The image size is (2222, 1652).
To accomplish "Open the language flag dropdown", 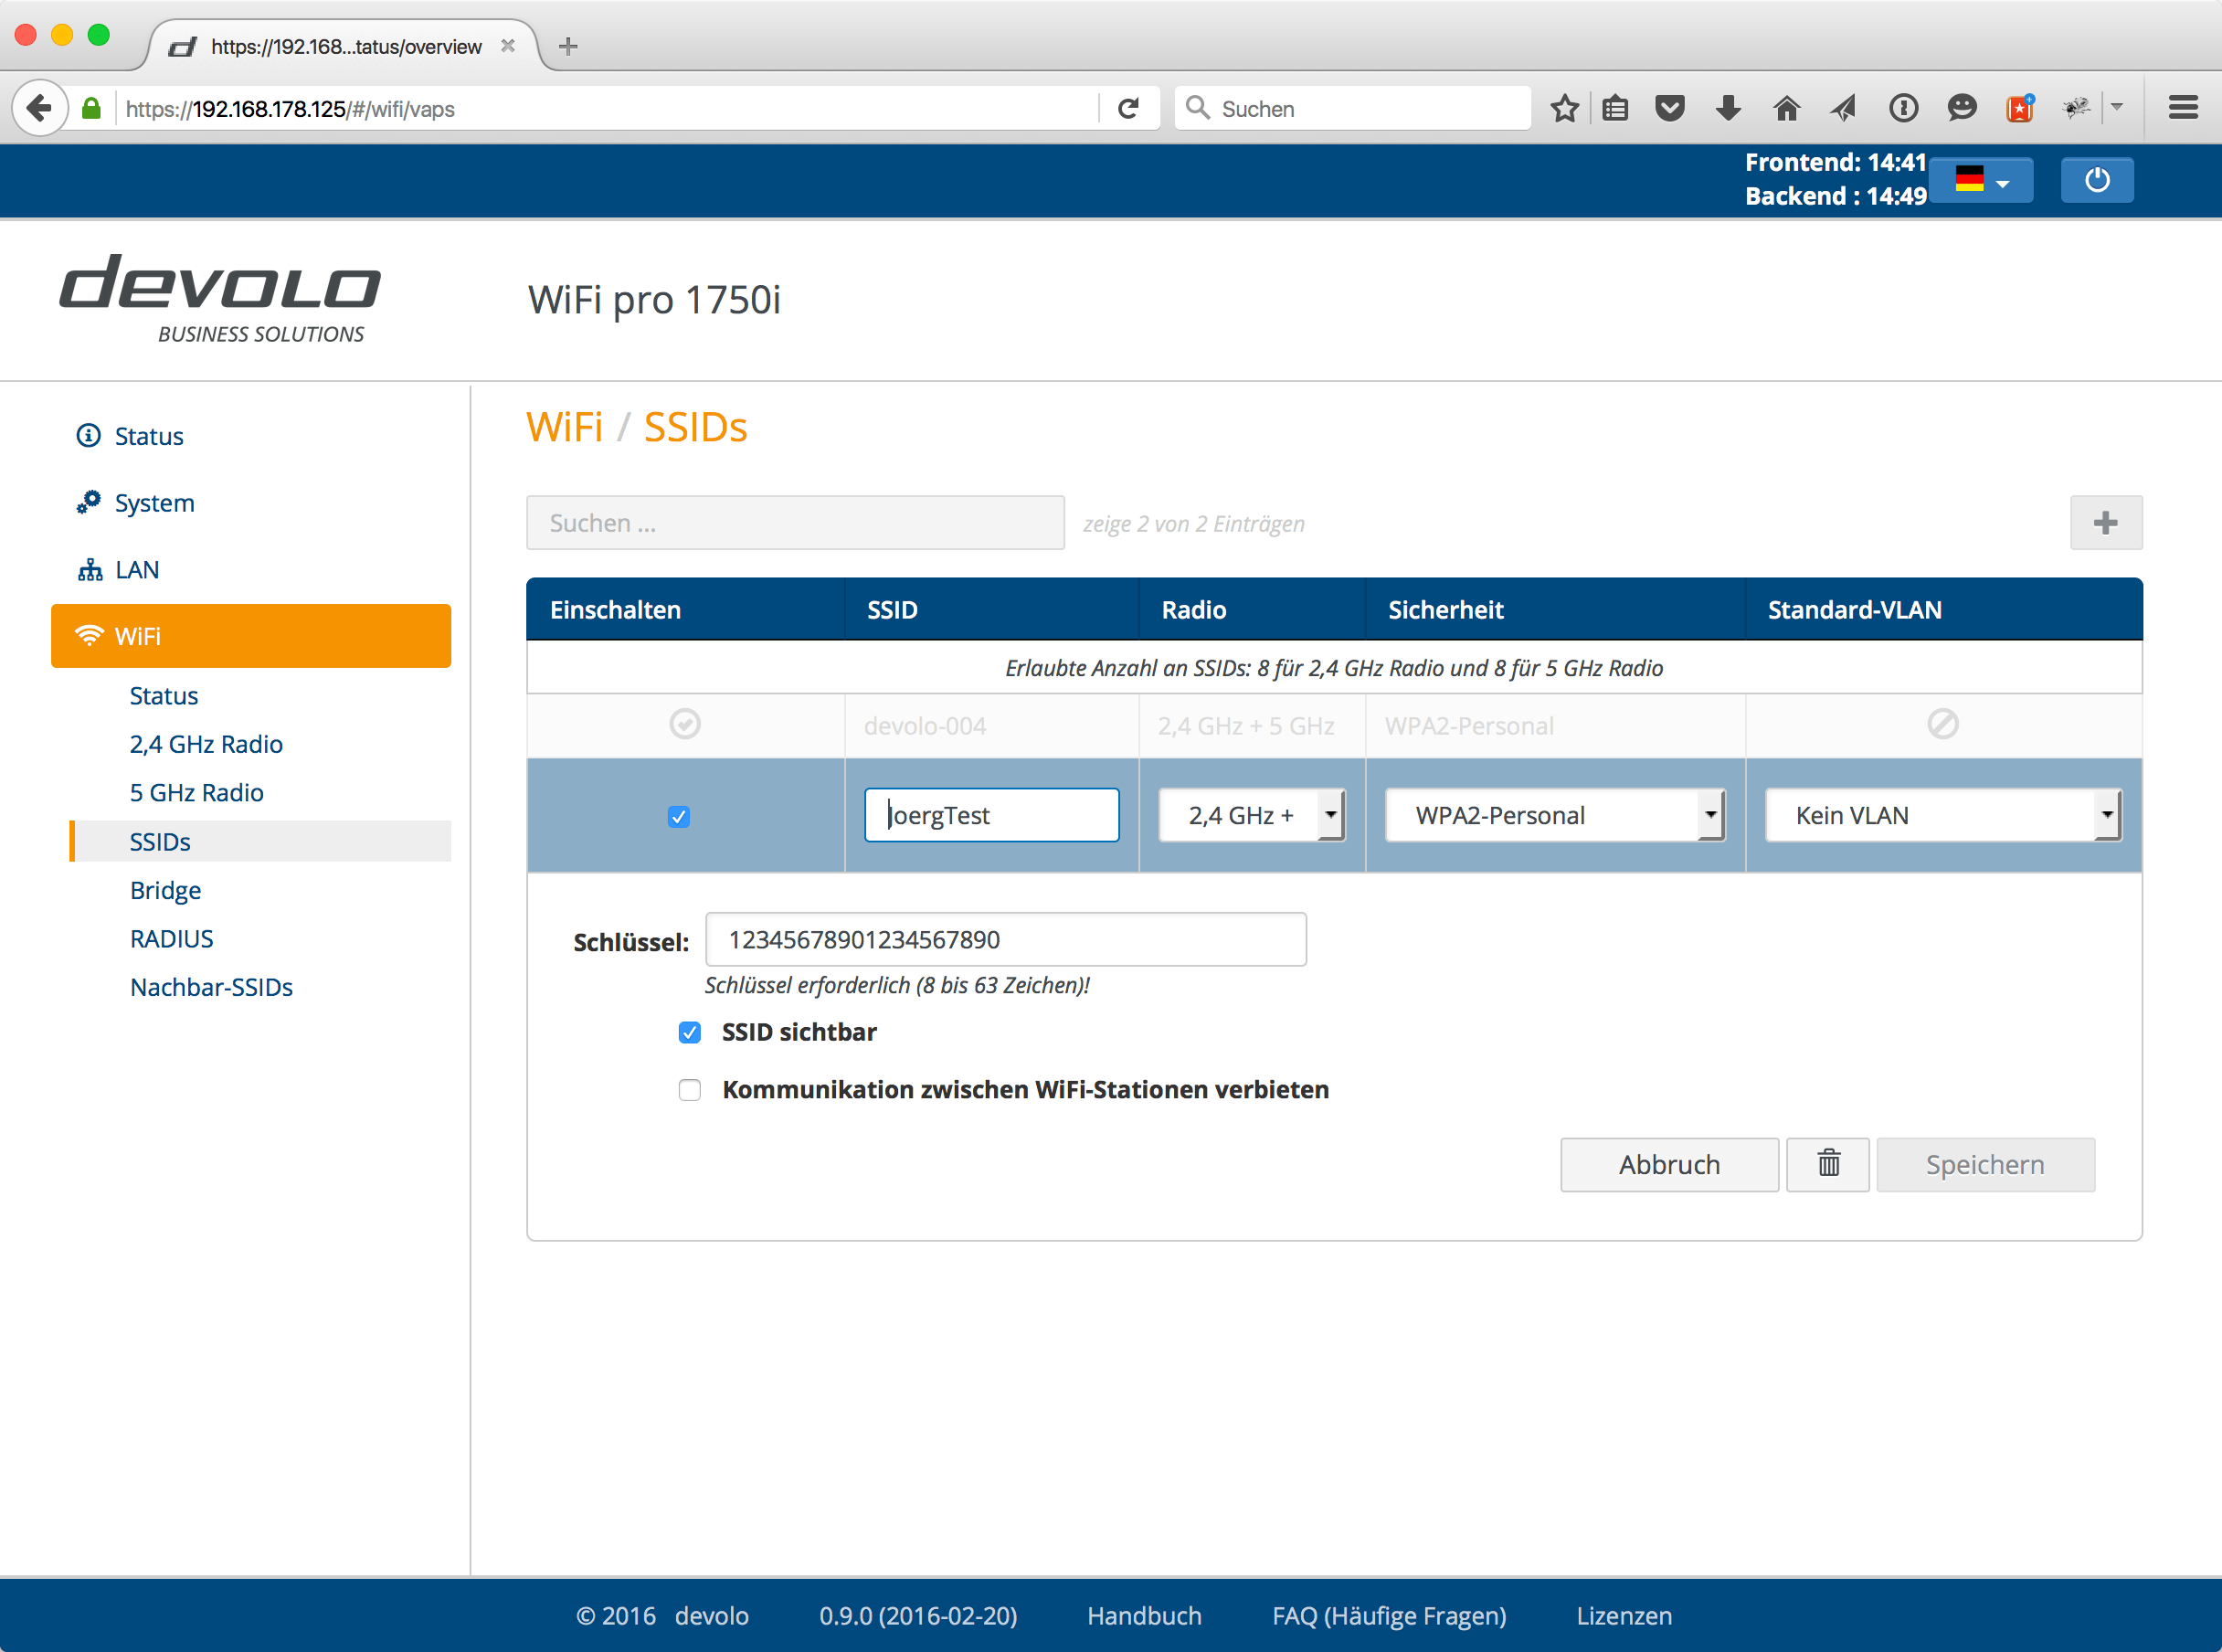I will tap(1981, 180).
